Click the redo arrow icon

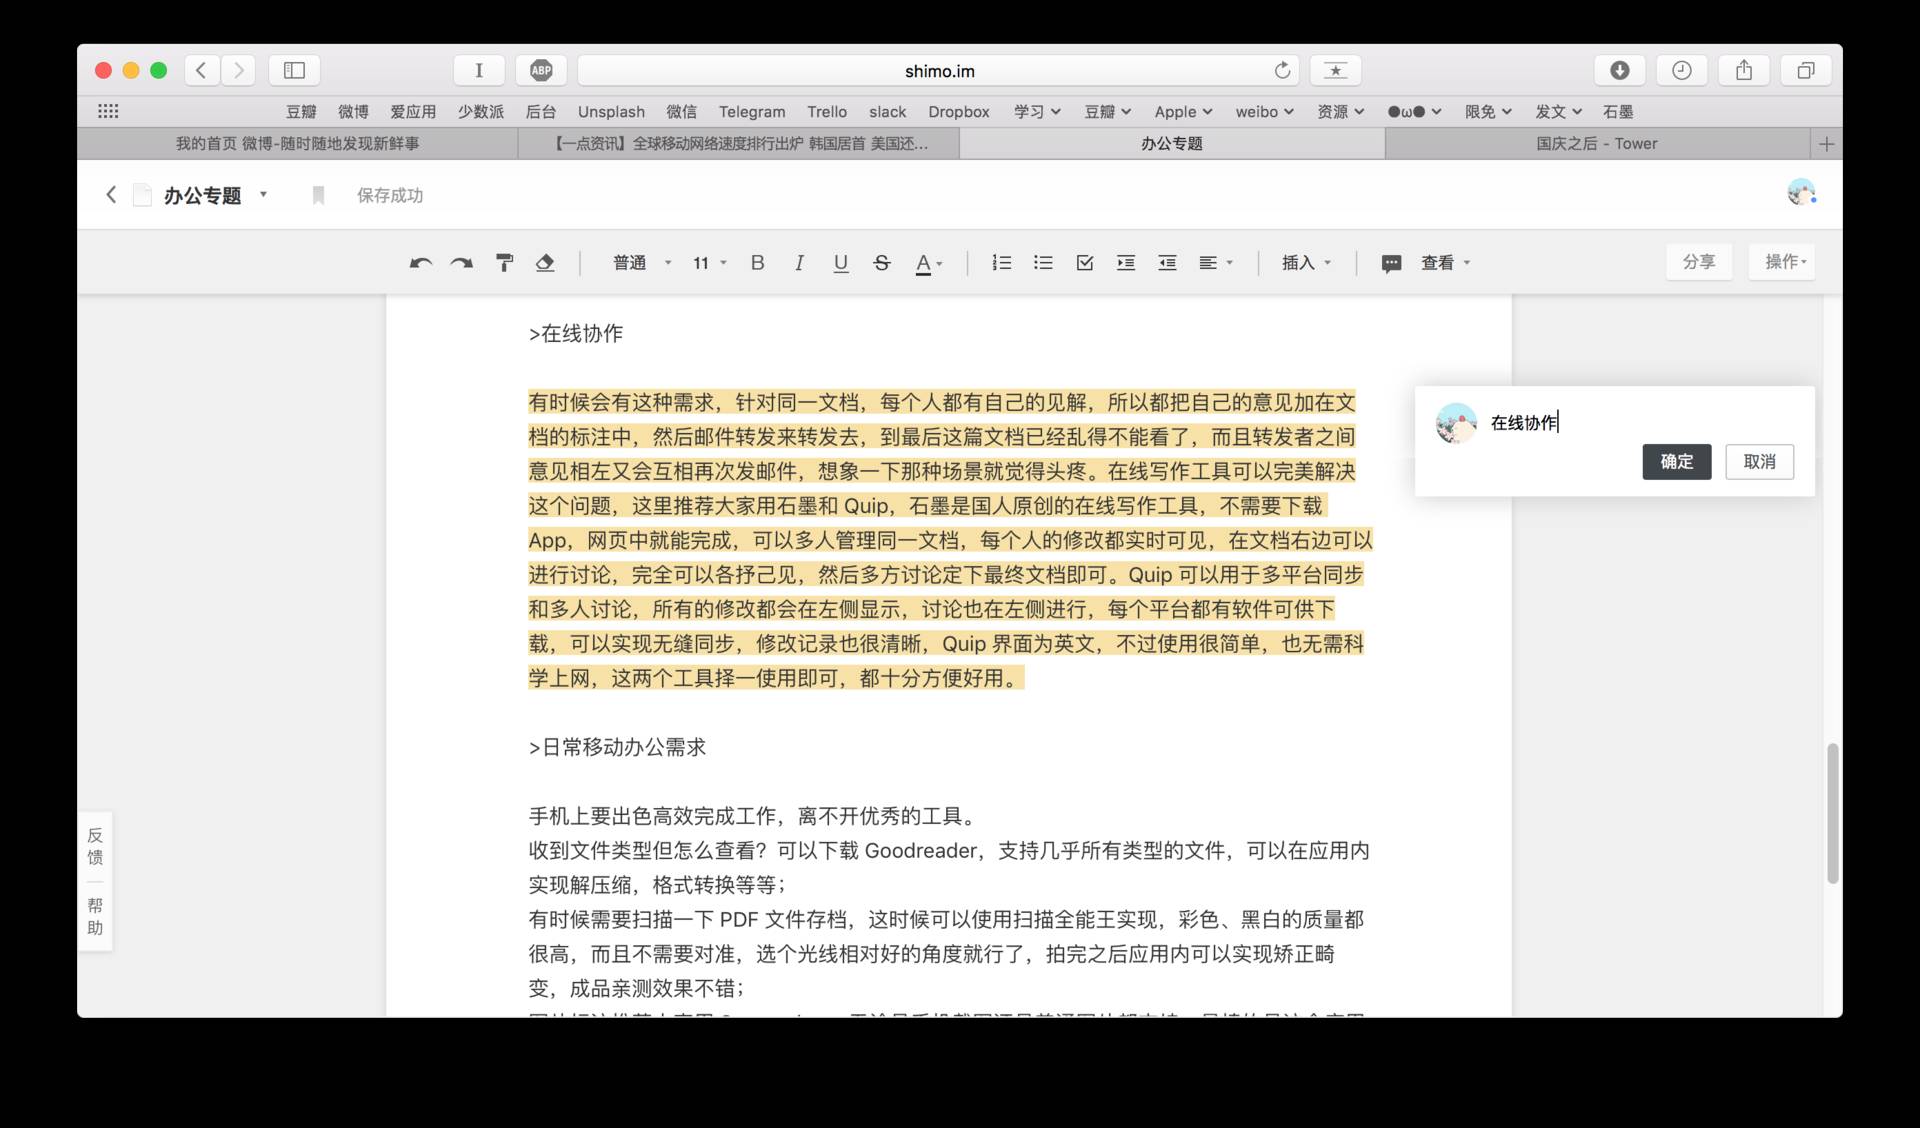[x=461, y=263]
